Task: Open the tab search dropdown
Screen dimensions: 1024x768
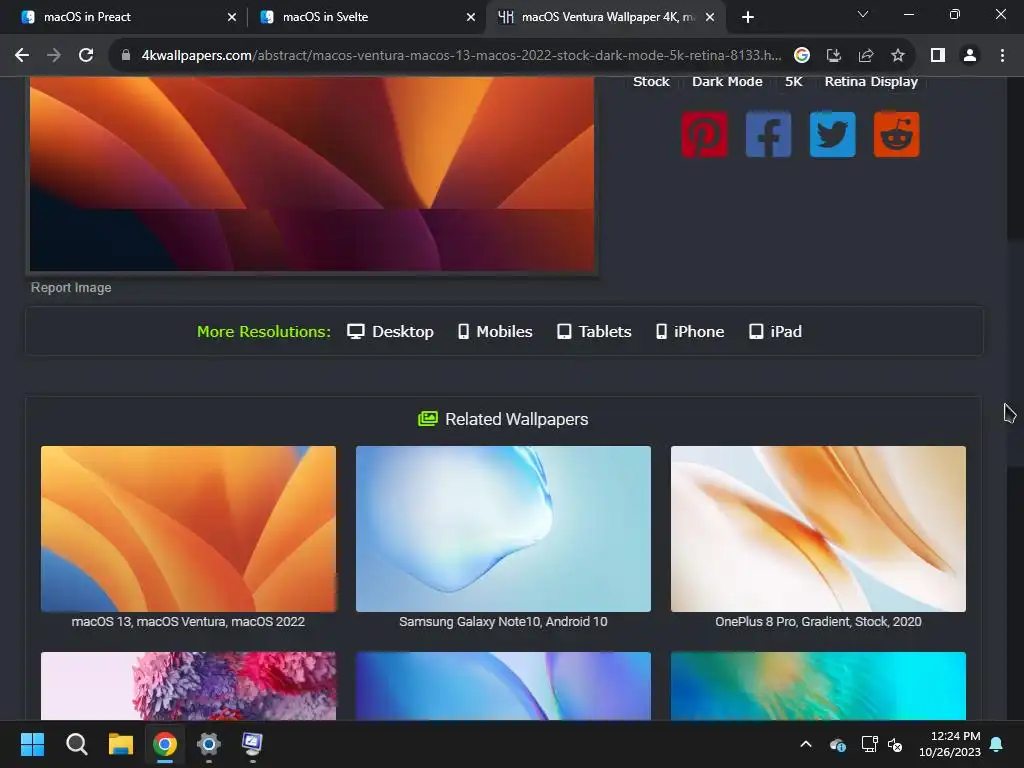Action: [863, 14]
